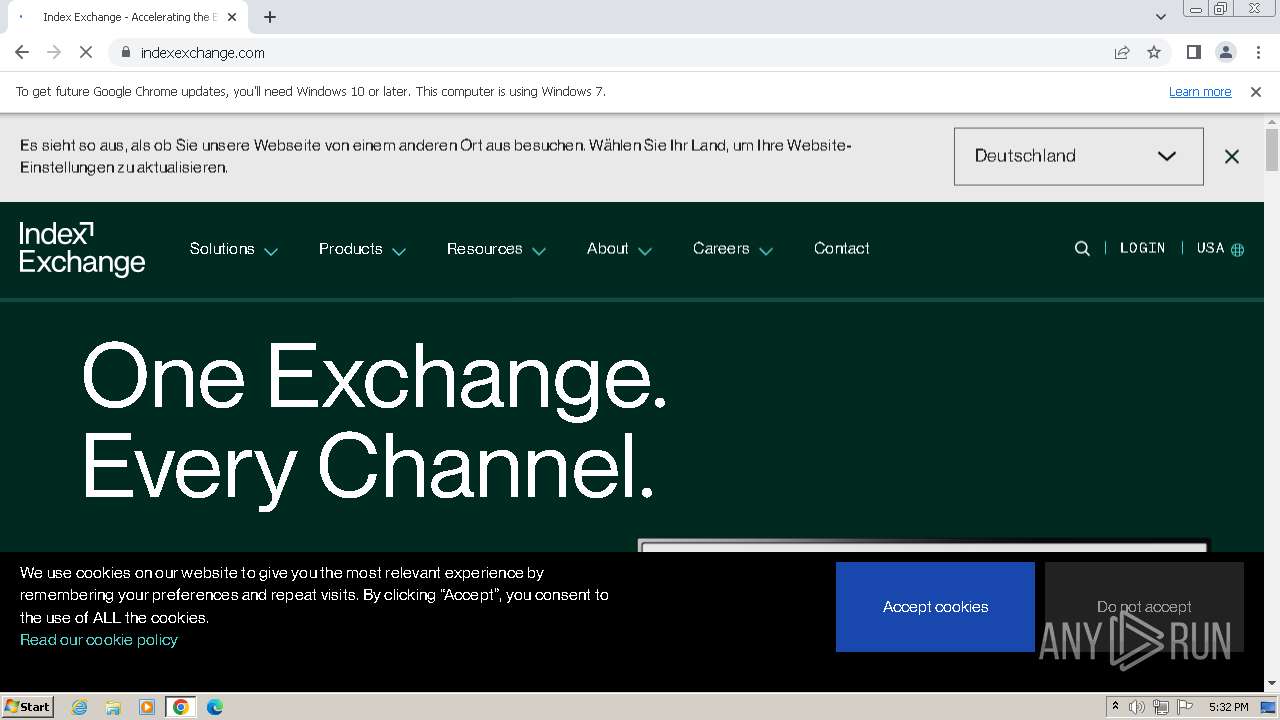Open a new browser tab
1280x720 pixels.
coord(270,17)
